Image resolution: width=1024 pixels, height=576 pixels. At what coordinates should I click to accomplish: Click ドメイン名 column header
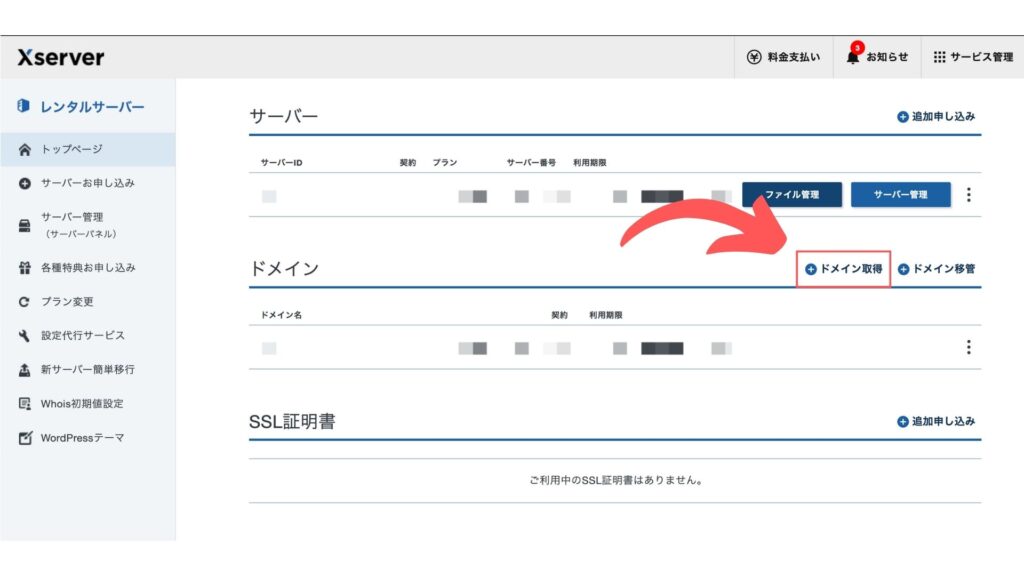coord(281,315)
